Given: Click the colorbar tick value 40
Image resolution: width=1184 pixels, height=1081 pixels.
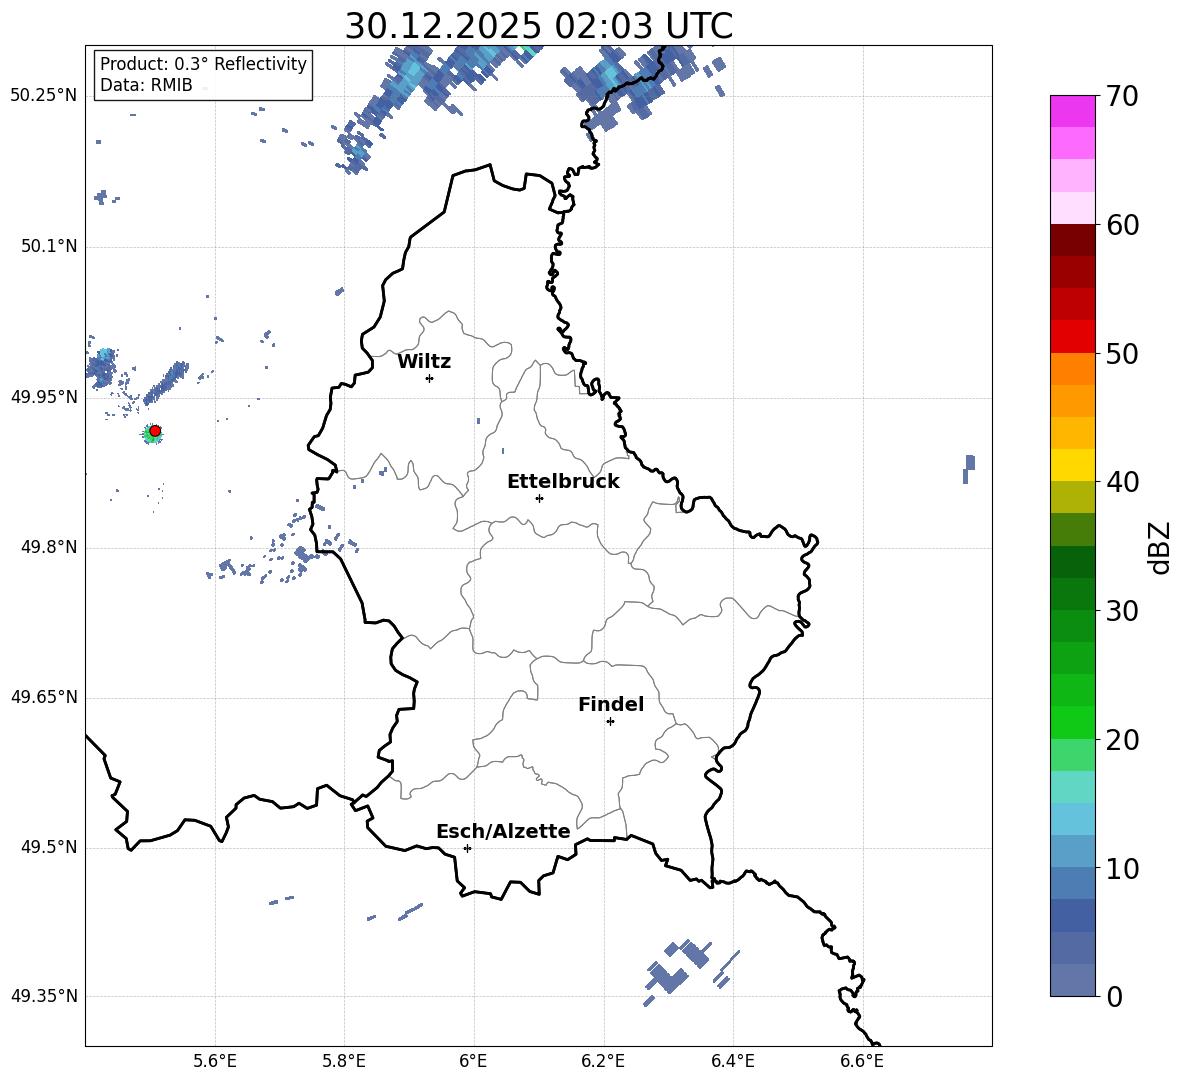Looking at the screenshot, I should pyautogui.click(x=1122, y=482).
